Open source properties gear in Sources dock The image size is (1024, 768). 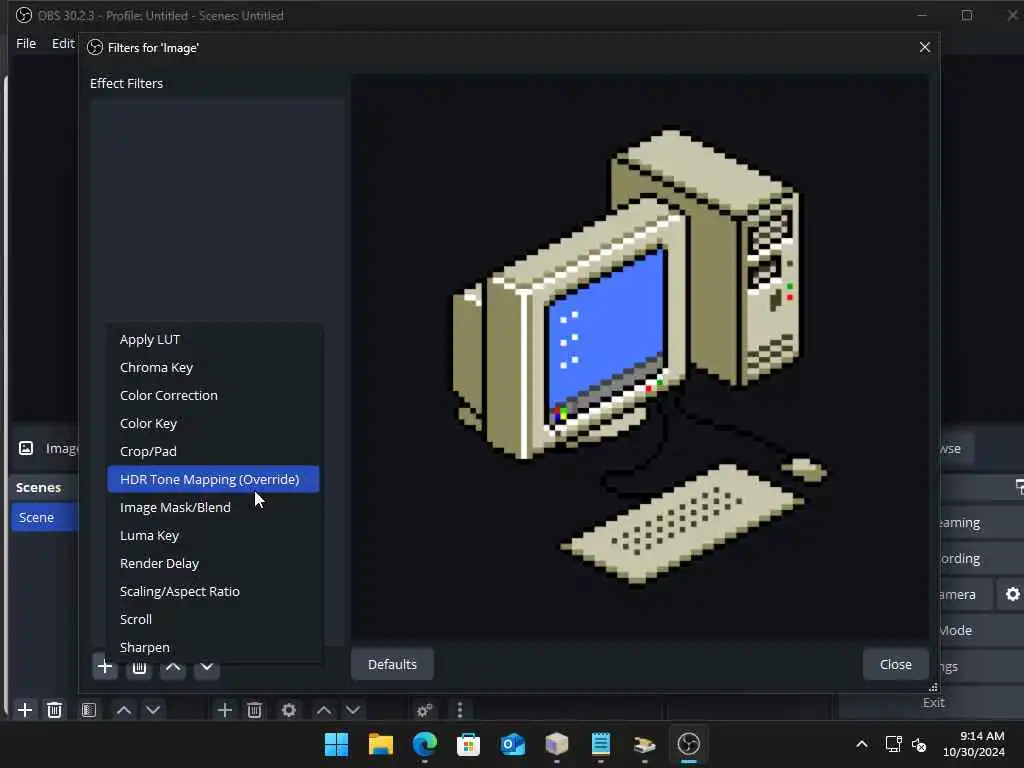(289, 710)
